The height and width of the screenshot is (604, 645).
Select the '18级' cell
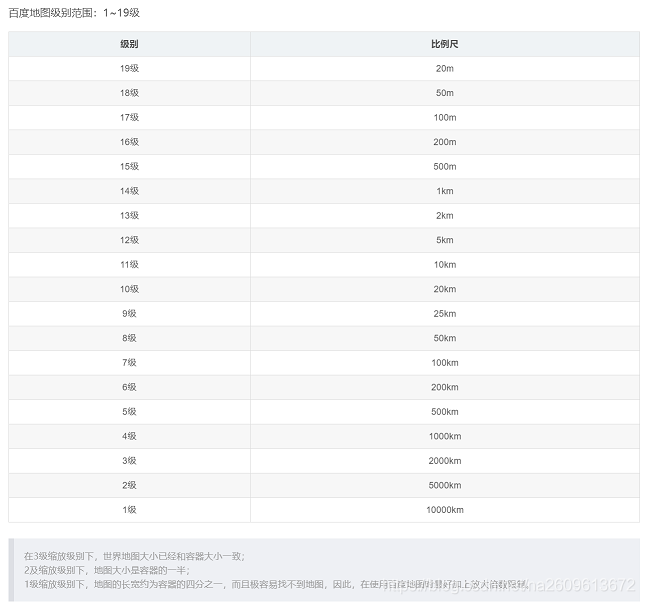pyautogui.click(x=129, y=93)
